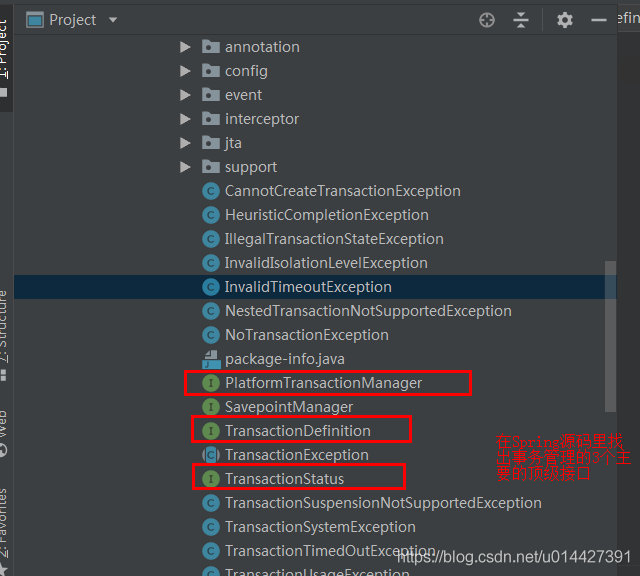Viewport: 640px width, 576px height.
Task: Open the Project view dropdown
Action: click(x=112, y=20)
